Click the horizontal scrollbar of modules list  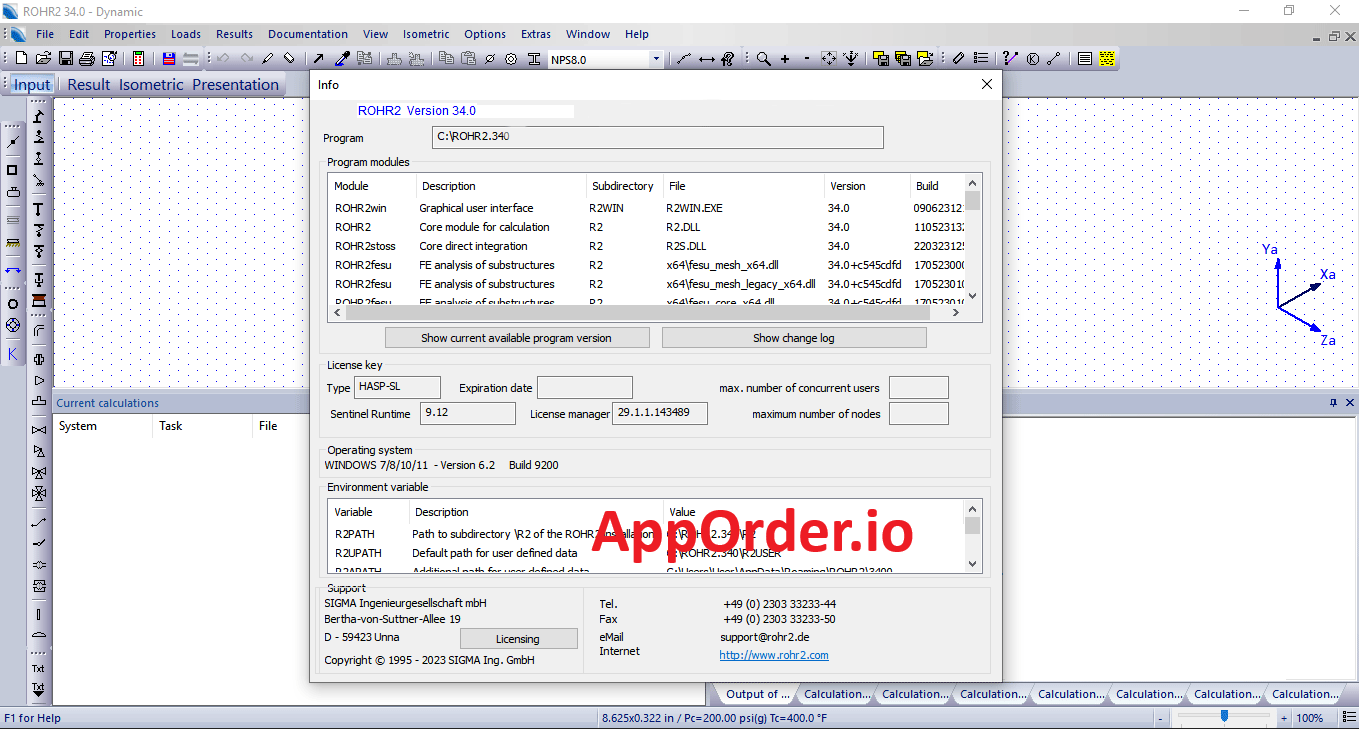[638, 312]
